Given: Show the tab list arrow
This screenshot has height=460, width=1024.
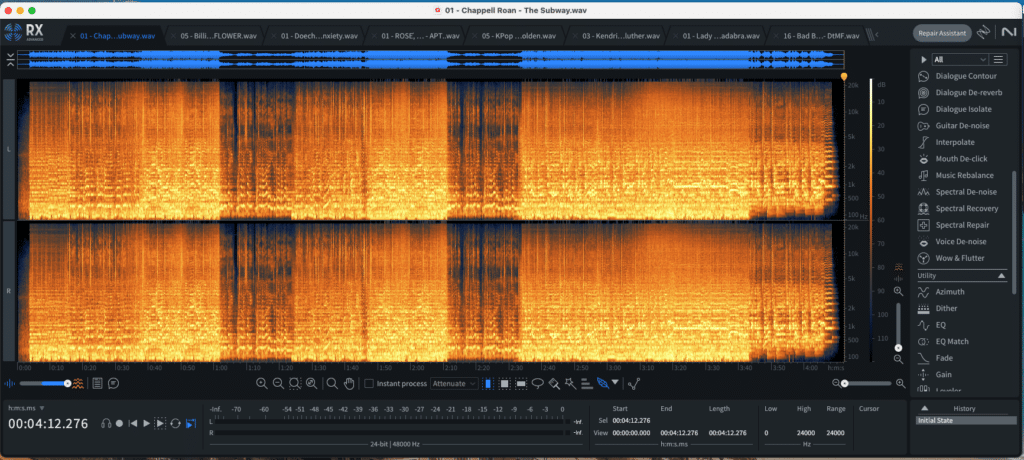Looking at the screenshot, I should [x=876, y=35].
